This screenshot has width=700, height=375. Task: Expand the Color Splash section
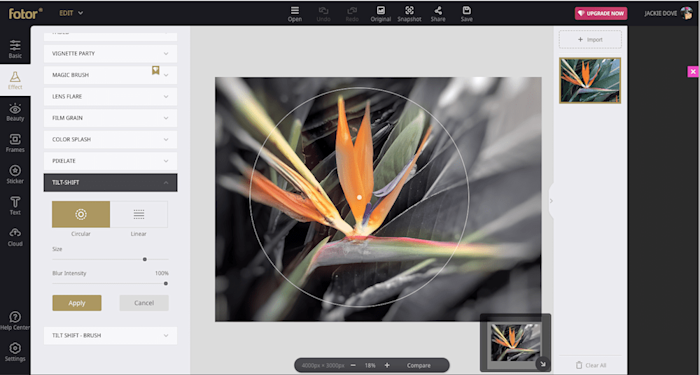pyautogui.click(x=110, y=139)
